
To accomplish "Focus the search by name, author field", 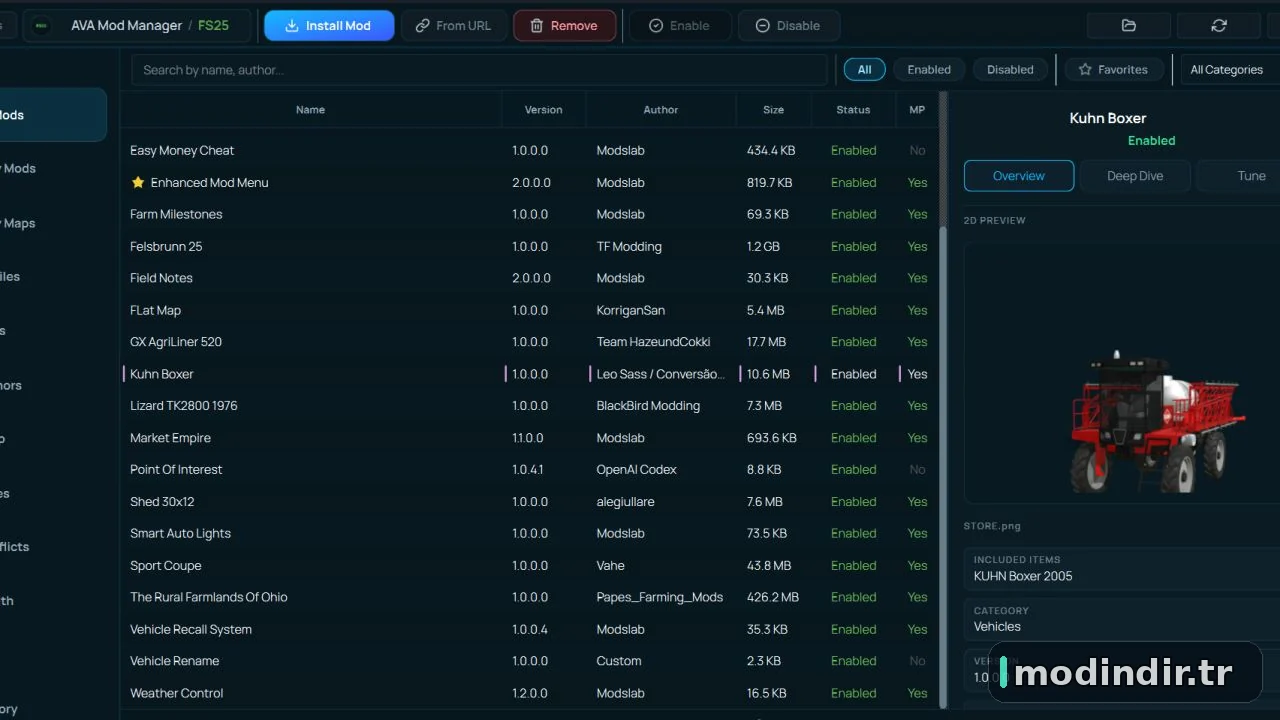I will 480,70.
